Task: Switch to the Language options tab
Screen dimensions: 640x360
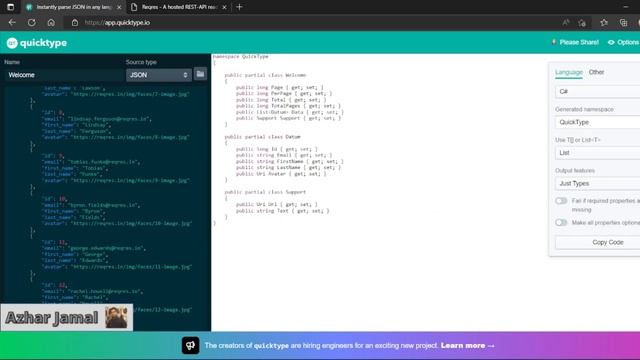Action: (569, 72)
